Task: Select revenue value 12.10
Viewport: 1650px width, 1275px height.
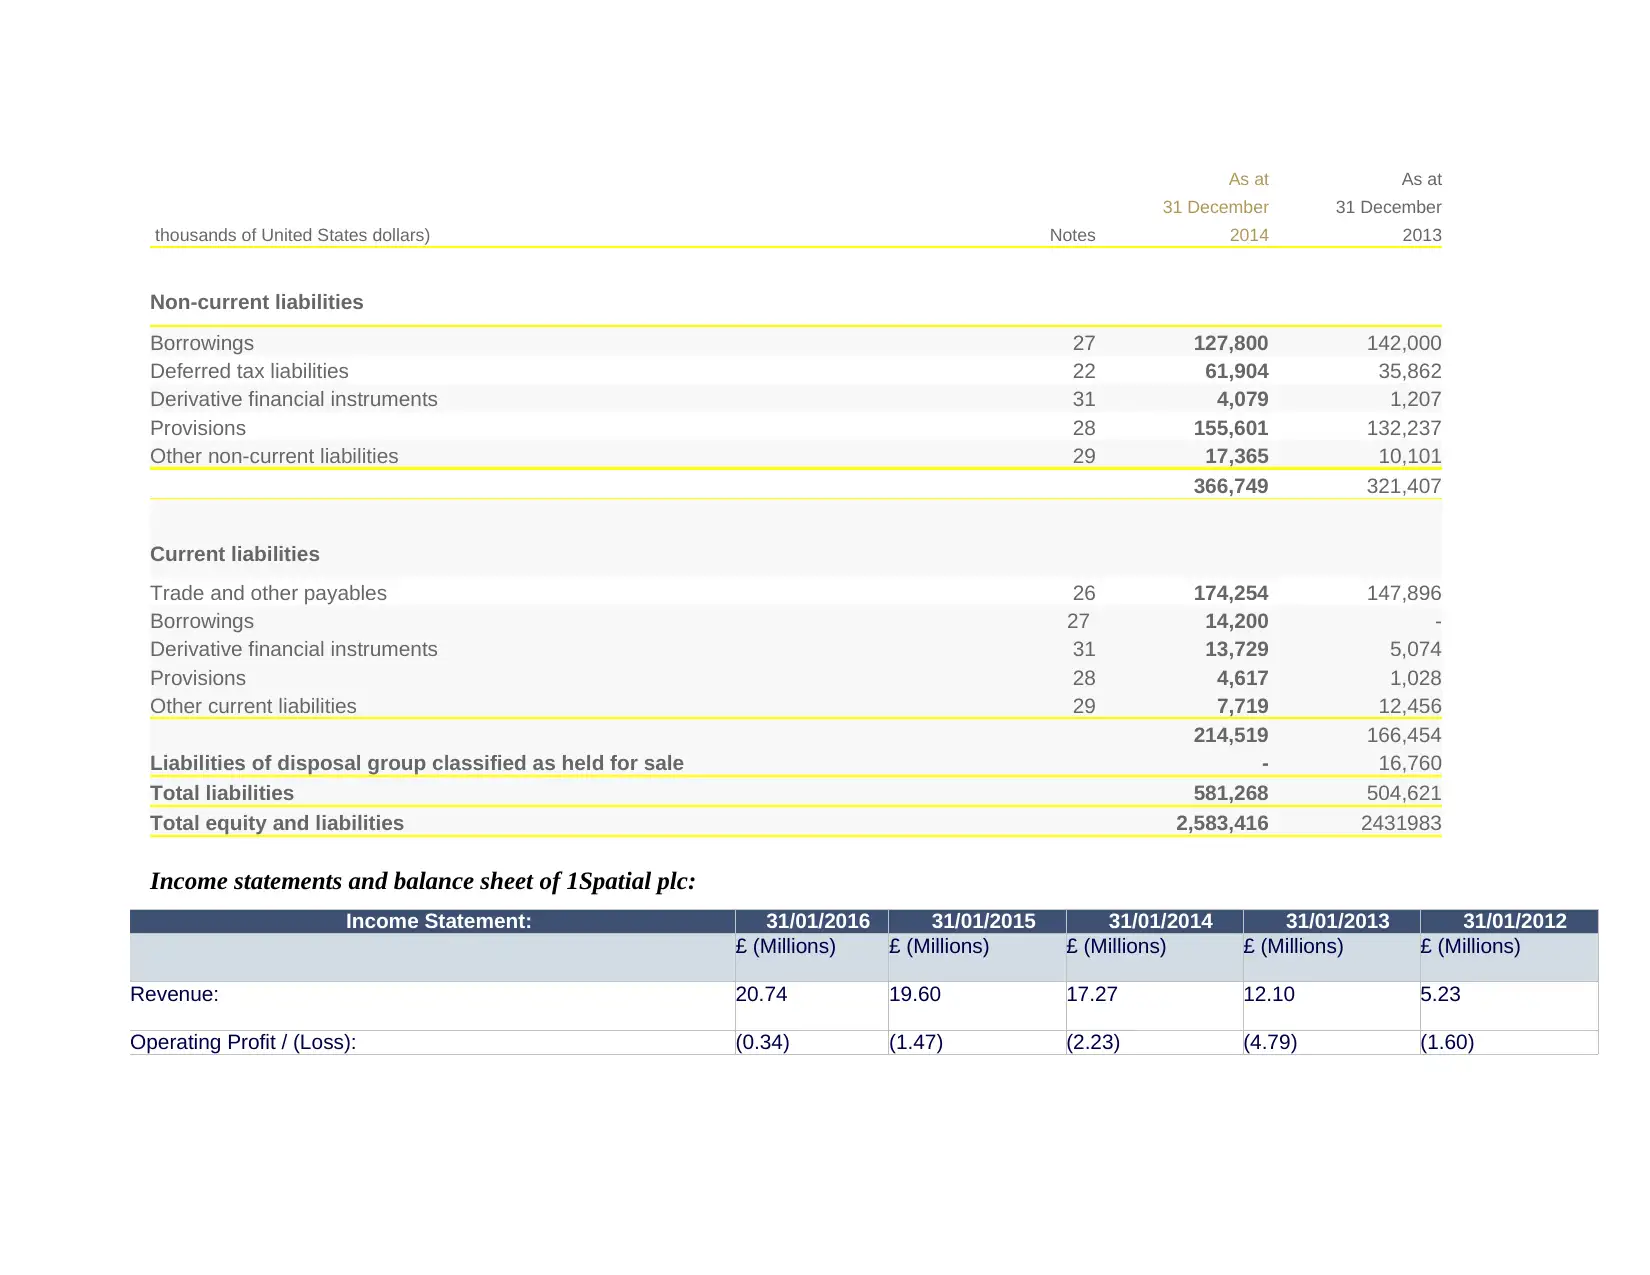Action: [x=1269, y=994]
